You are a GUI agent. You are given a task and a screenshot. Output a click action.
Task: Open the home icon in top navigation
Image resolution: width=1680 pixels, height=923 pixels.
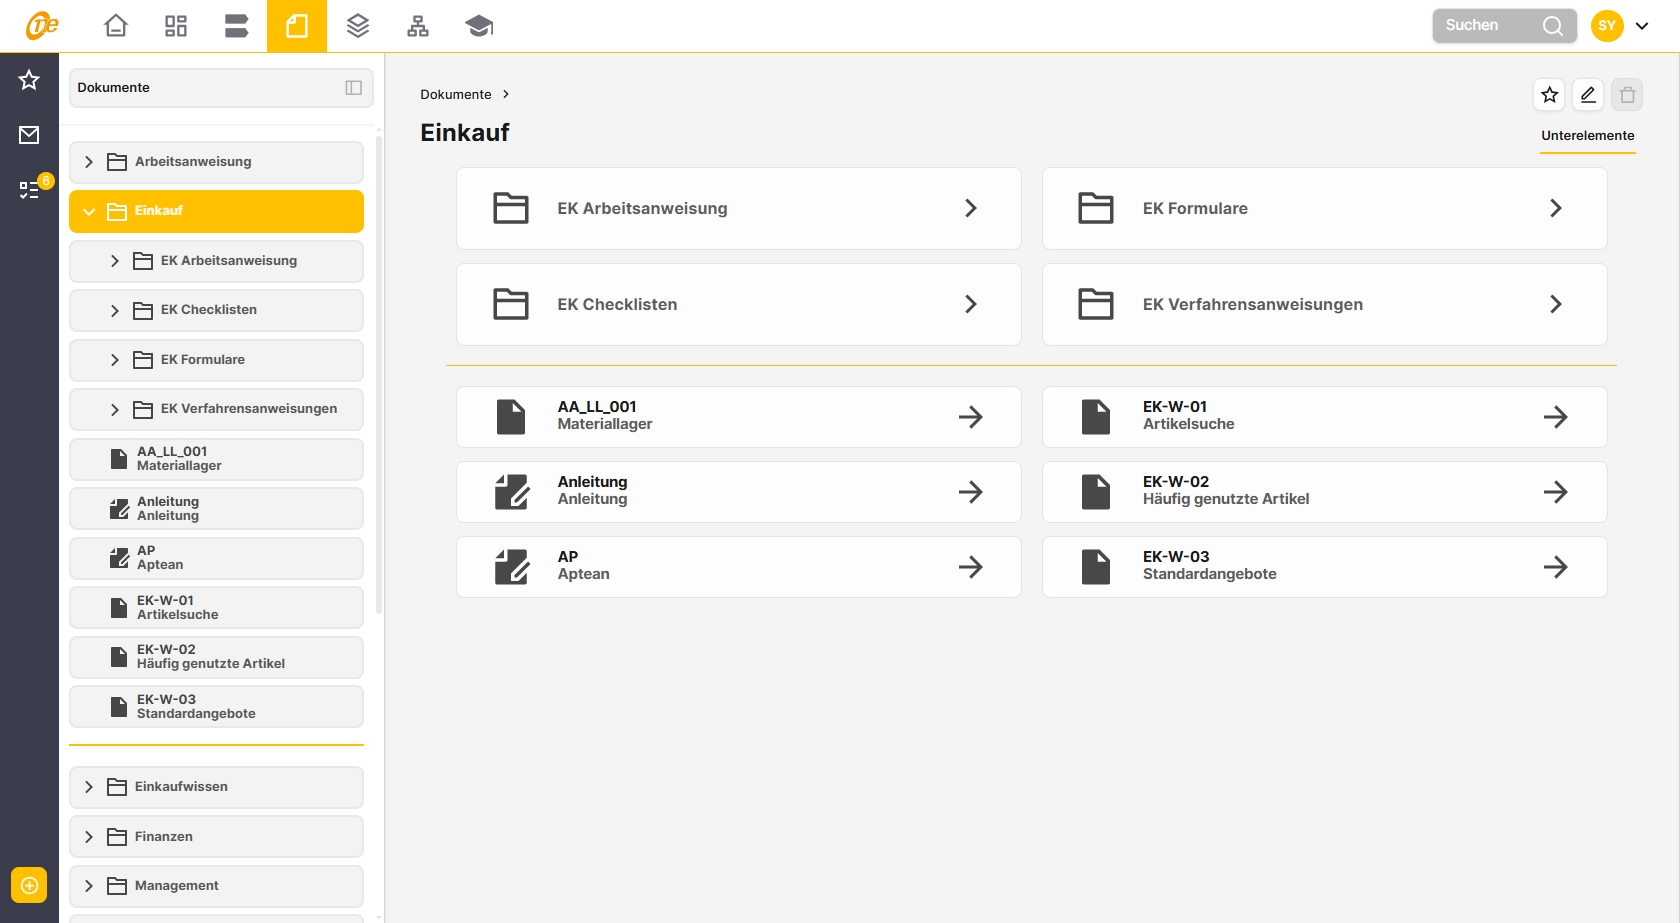(116, 26)
